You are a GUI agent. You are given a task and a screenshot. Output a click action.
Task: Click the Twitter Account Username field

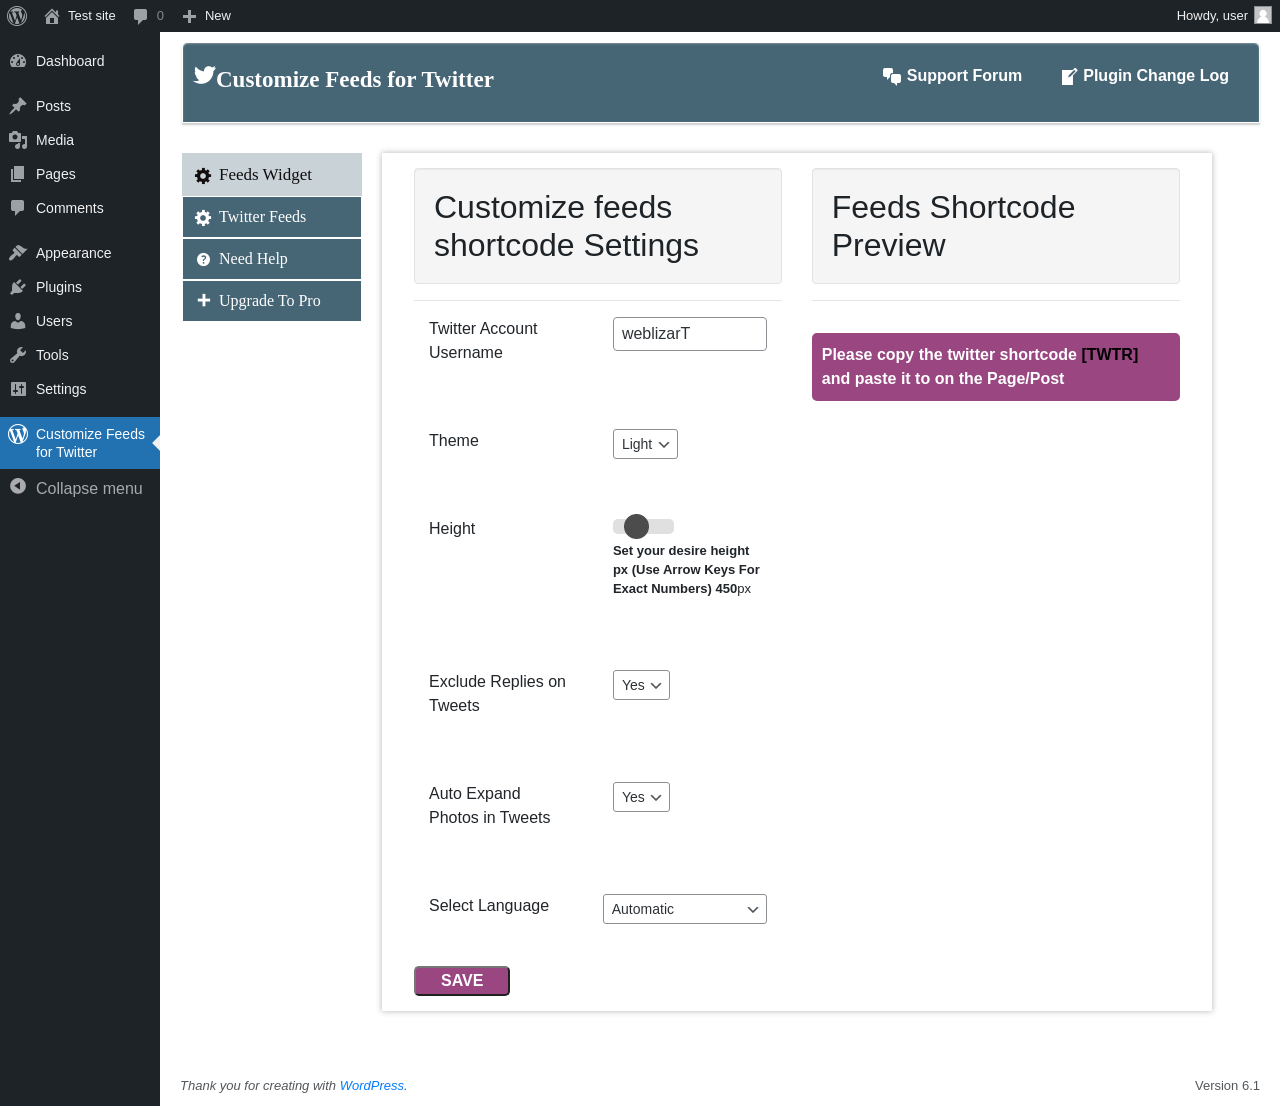click(x=690, y=334)
